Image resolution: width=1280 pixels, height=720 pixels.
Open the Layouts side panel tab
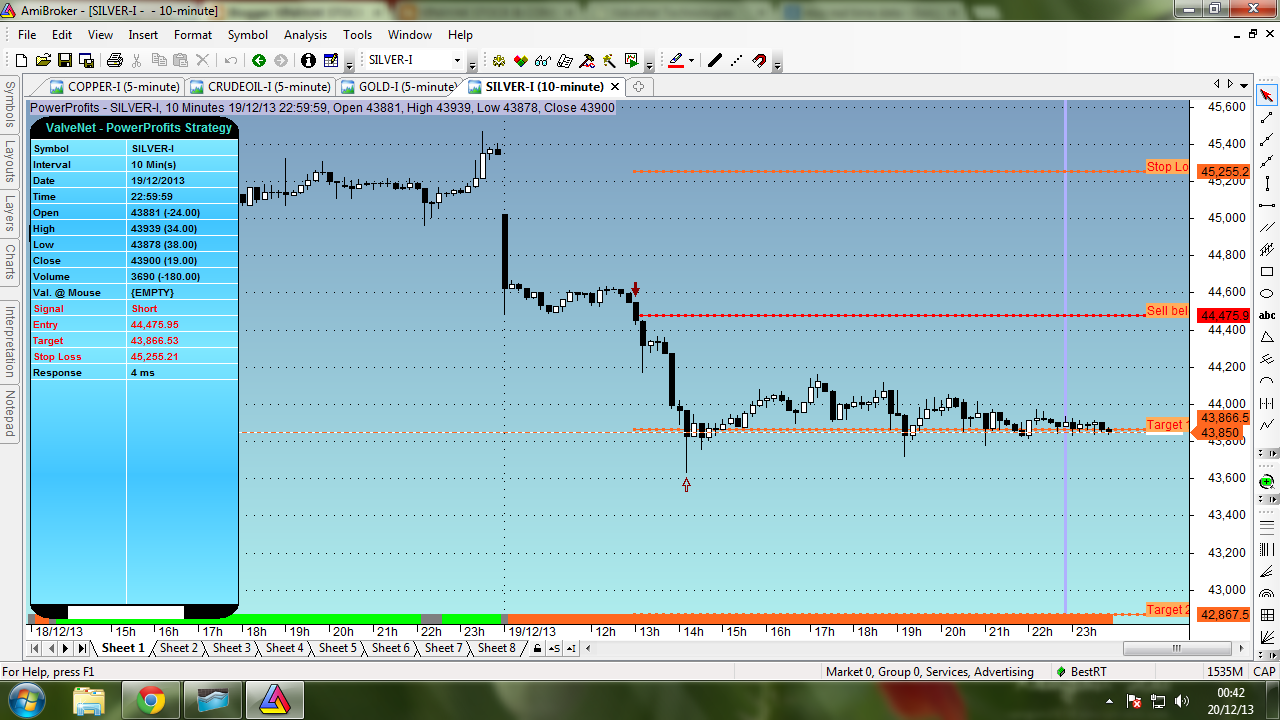[x=10, y=160]
